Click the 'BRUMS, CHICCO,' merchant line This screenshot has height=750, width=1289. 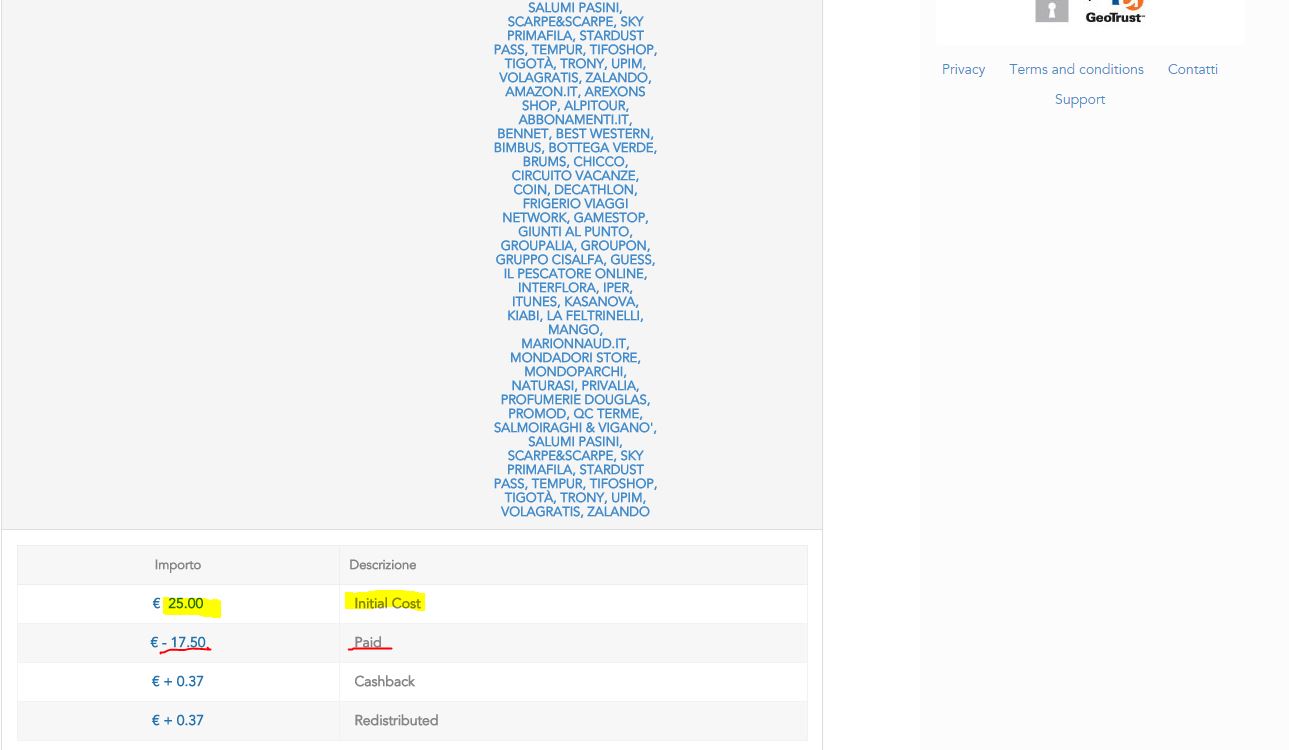575,162
